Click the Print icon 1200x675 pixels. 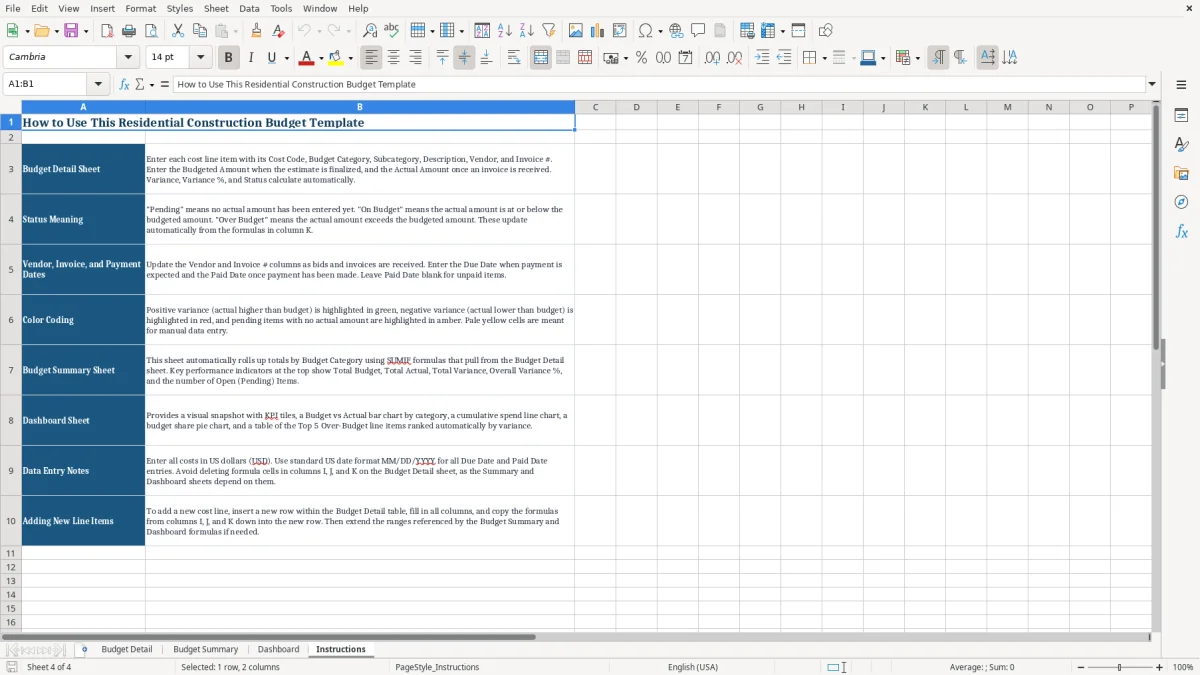pyautogui.click(x=129, y=31)
